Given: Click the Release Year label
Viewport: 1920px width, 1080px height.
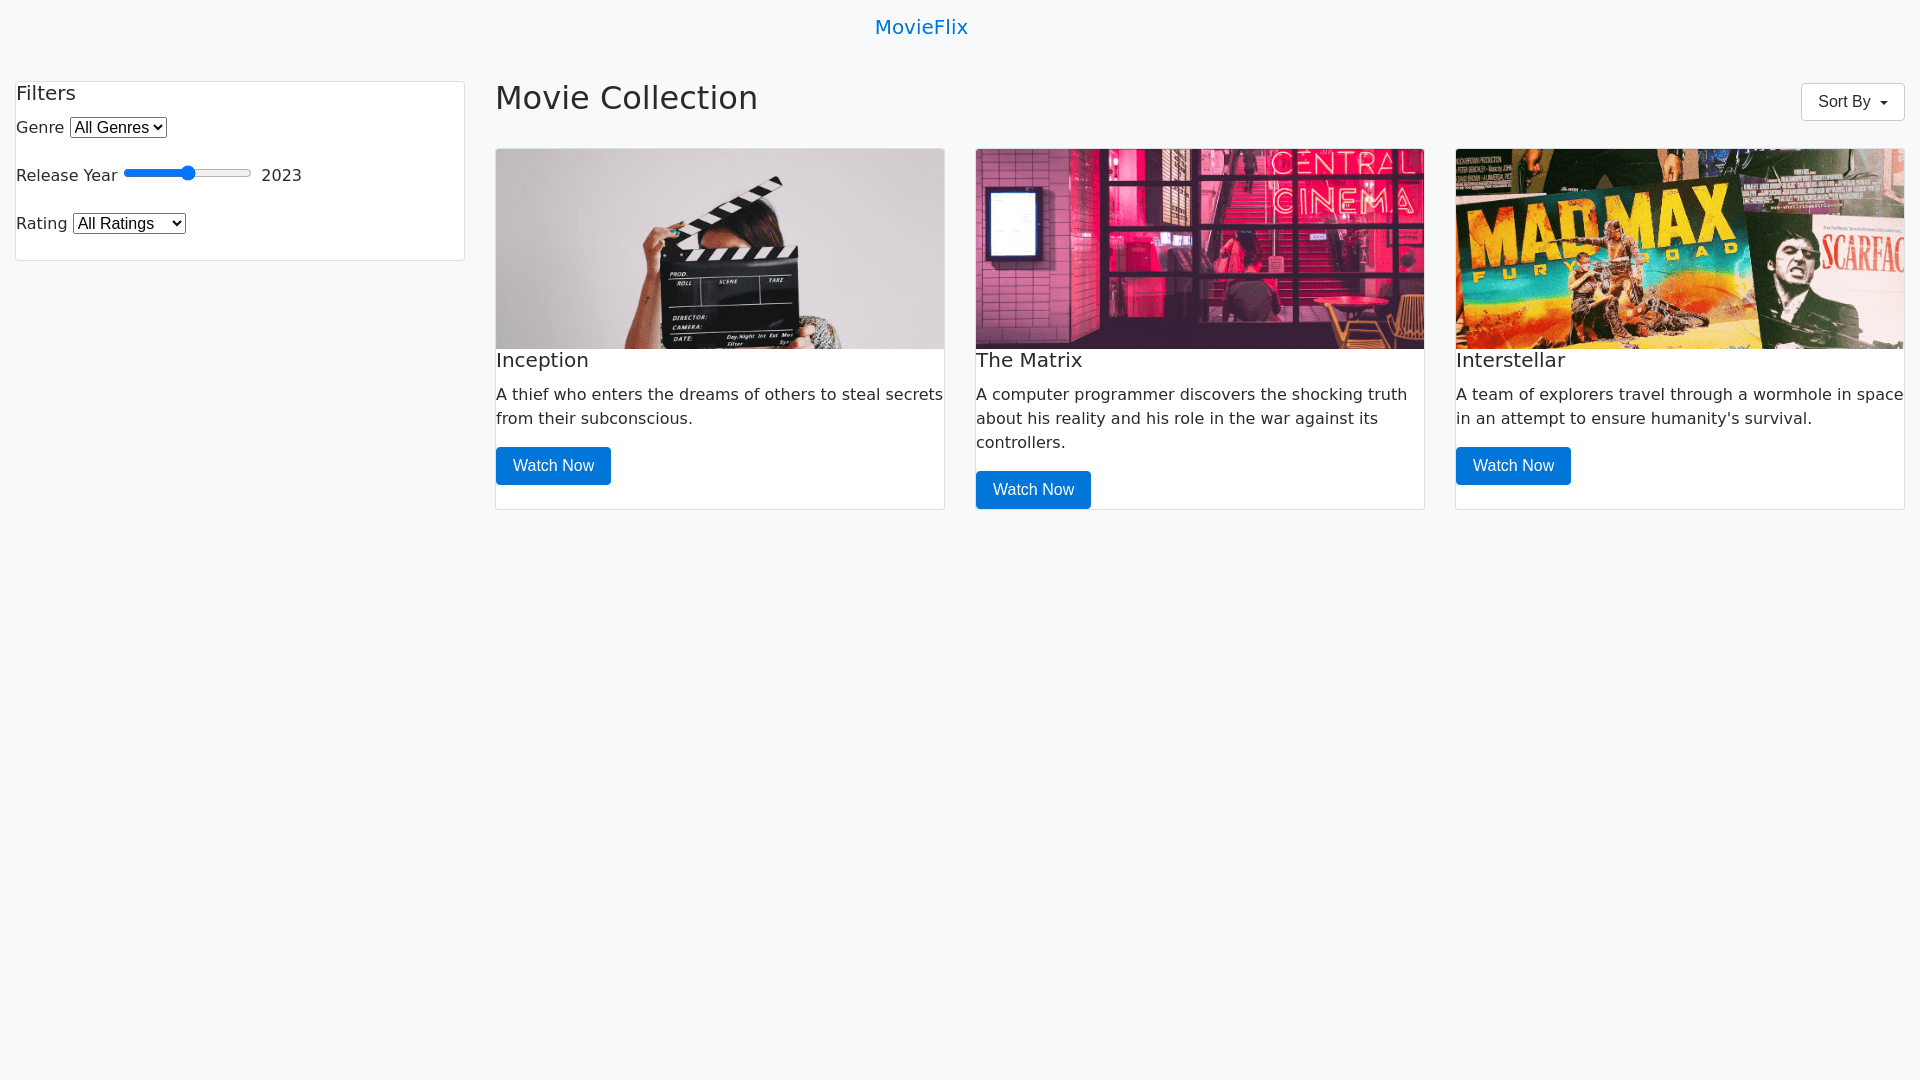Looking at the screenshot, I should click(66, 175).
